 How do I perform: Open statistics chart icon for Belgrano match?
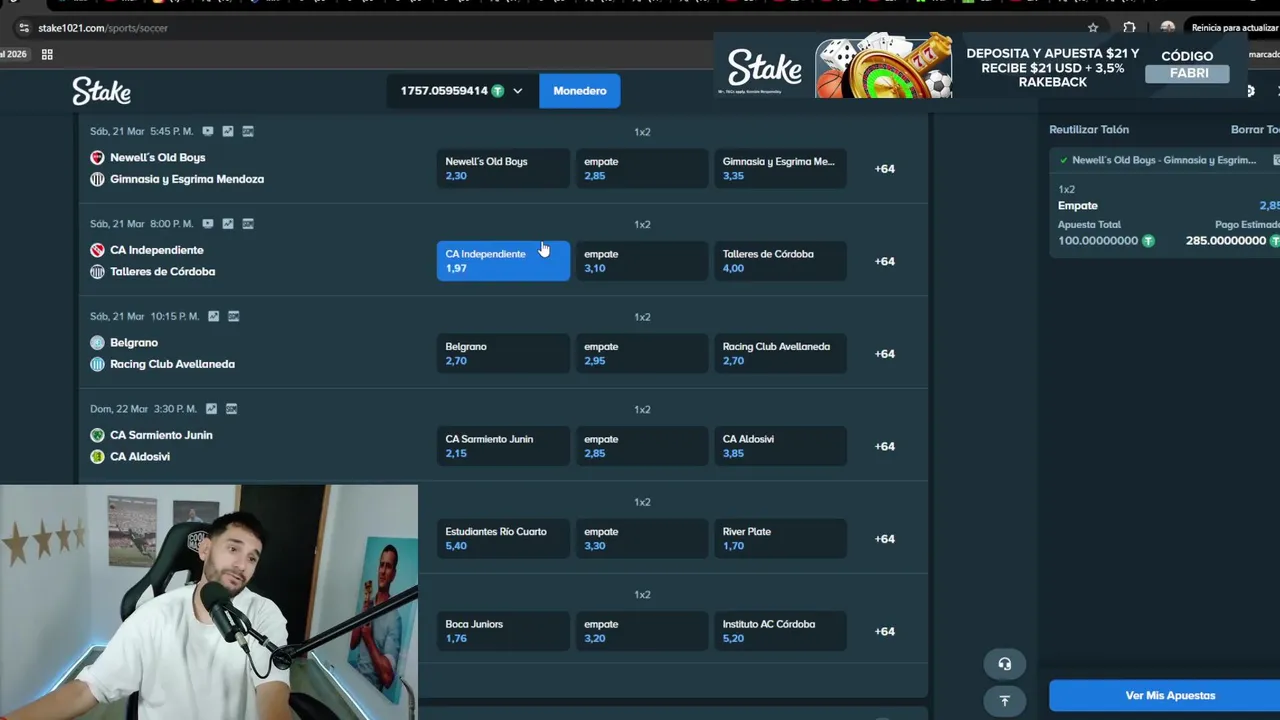tap(213, 316)
